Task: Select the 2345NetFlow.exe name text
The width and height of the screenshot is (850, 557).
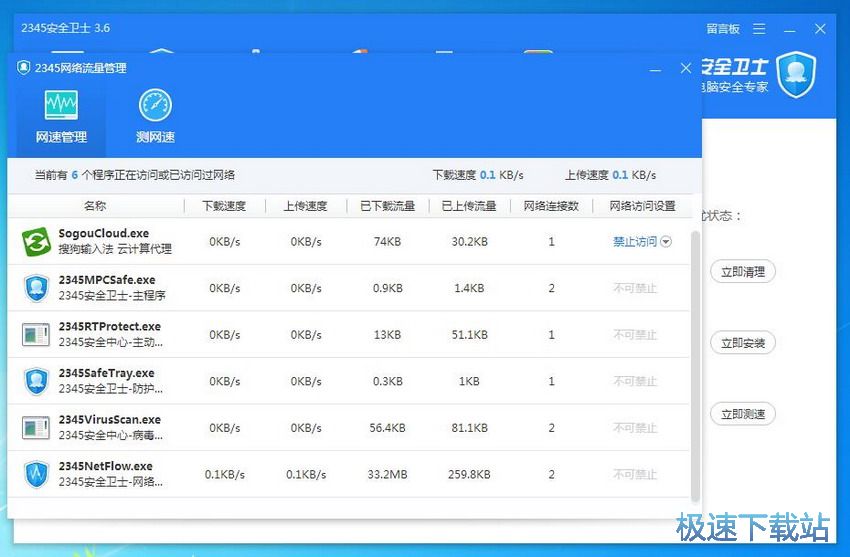Action: click(105, 467)
